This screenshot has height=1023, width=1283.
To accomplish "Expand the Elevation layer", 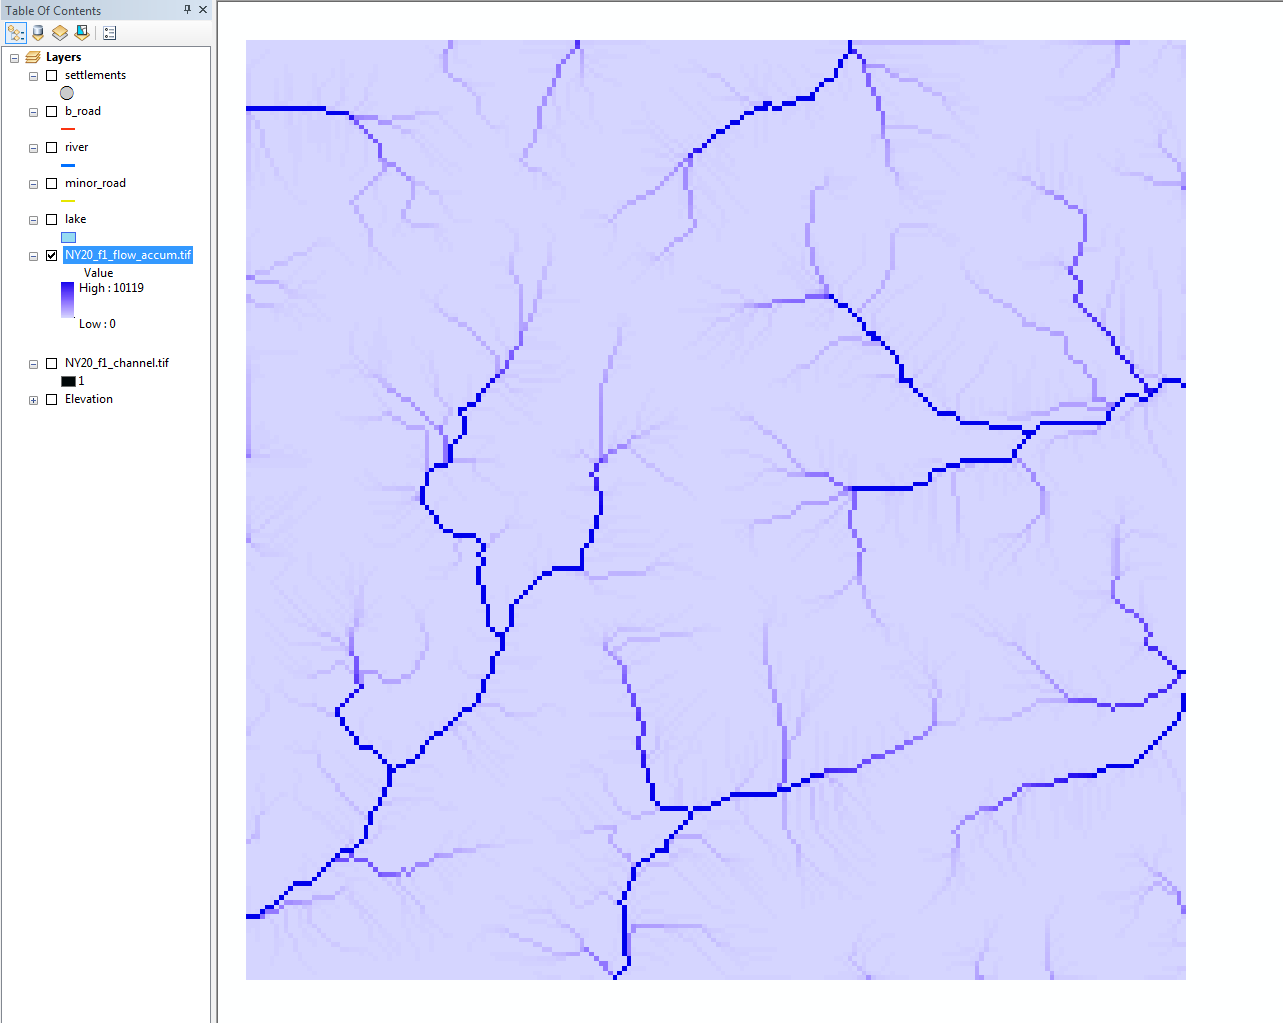I will pos(33,399).
